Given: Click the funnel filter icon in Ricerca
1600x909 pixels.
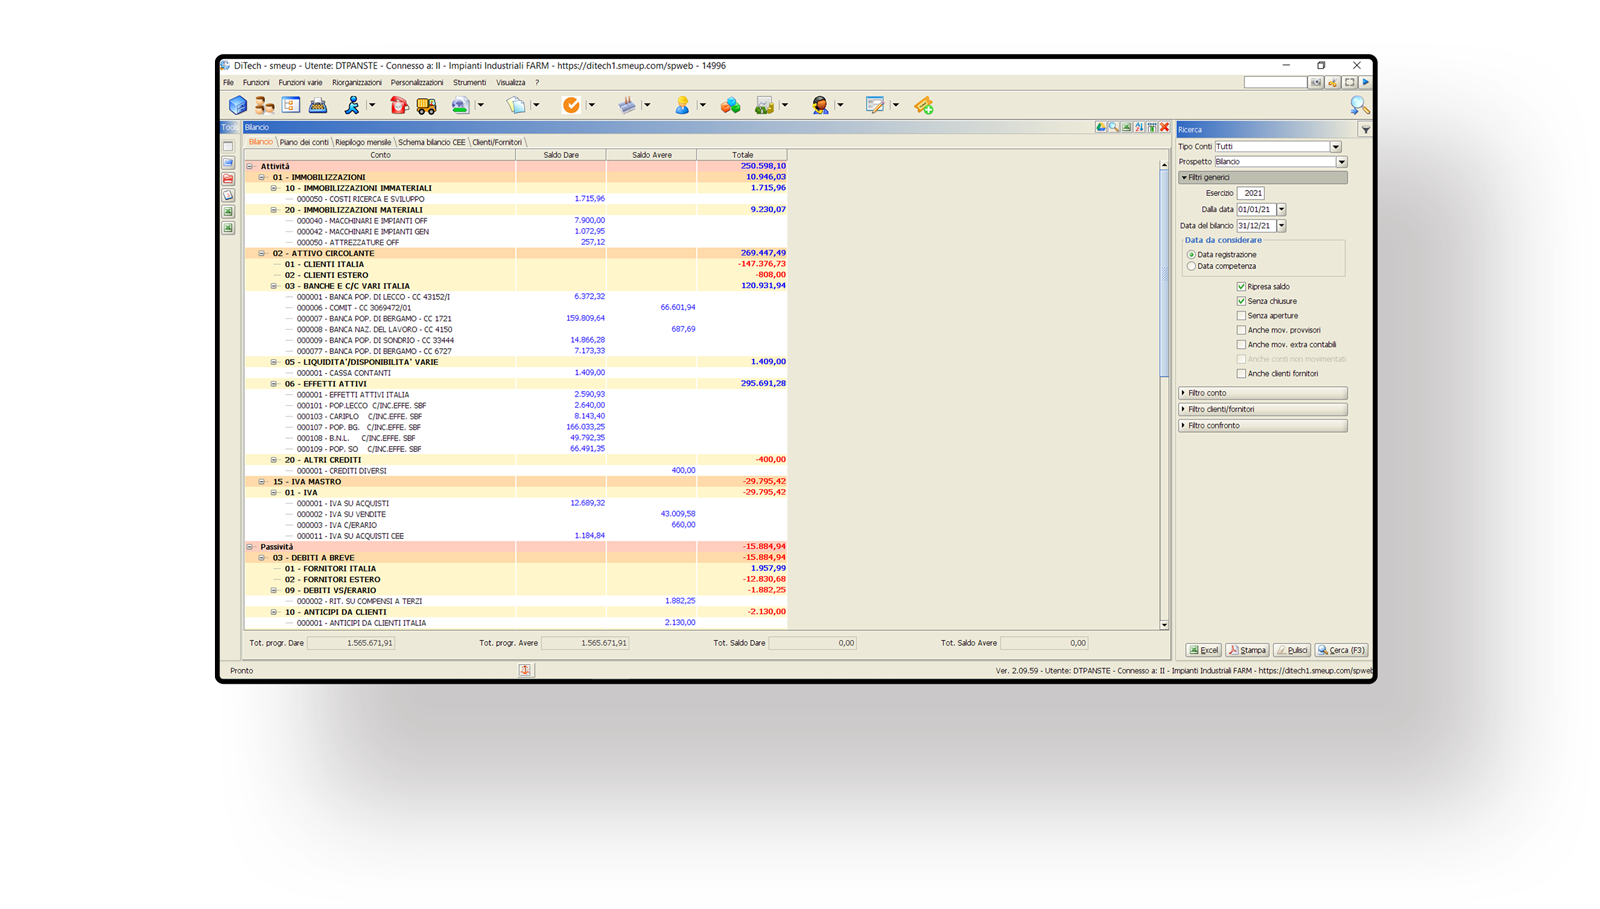Looking at the screenshot, I should 1365,129.
